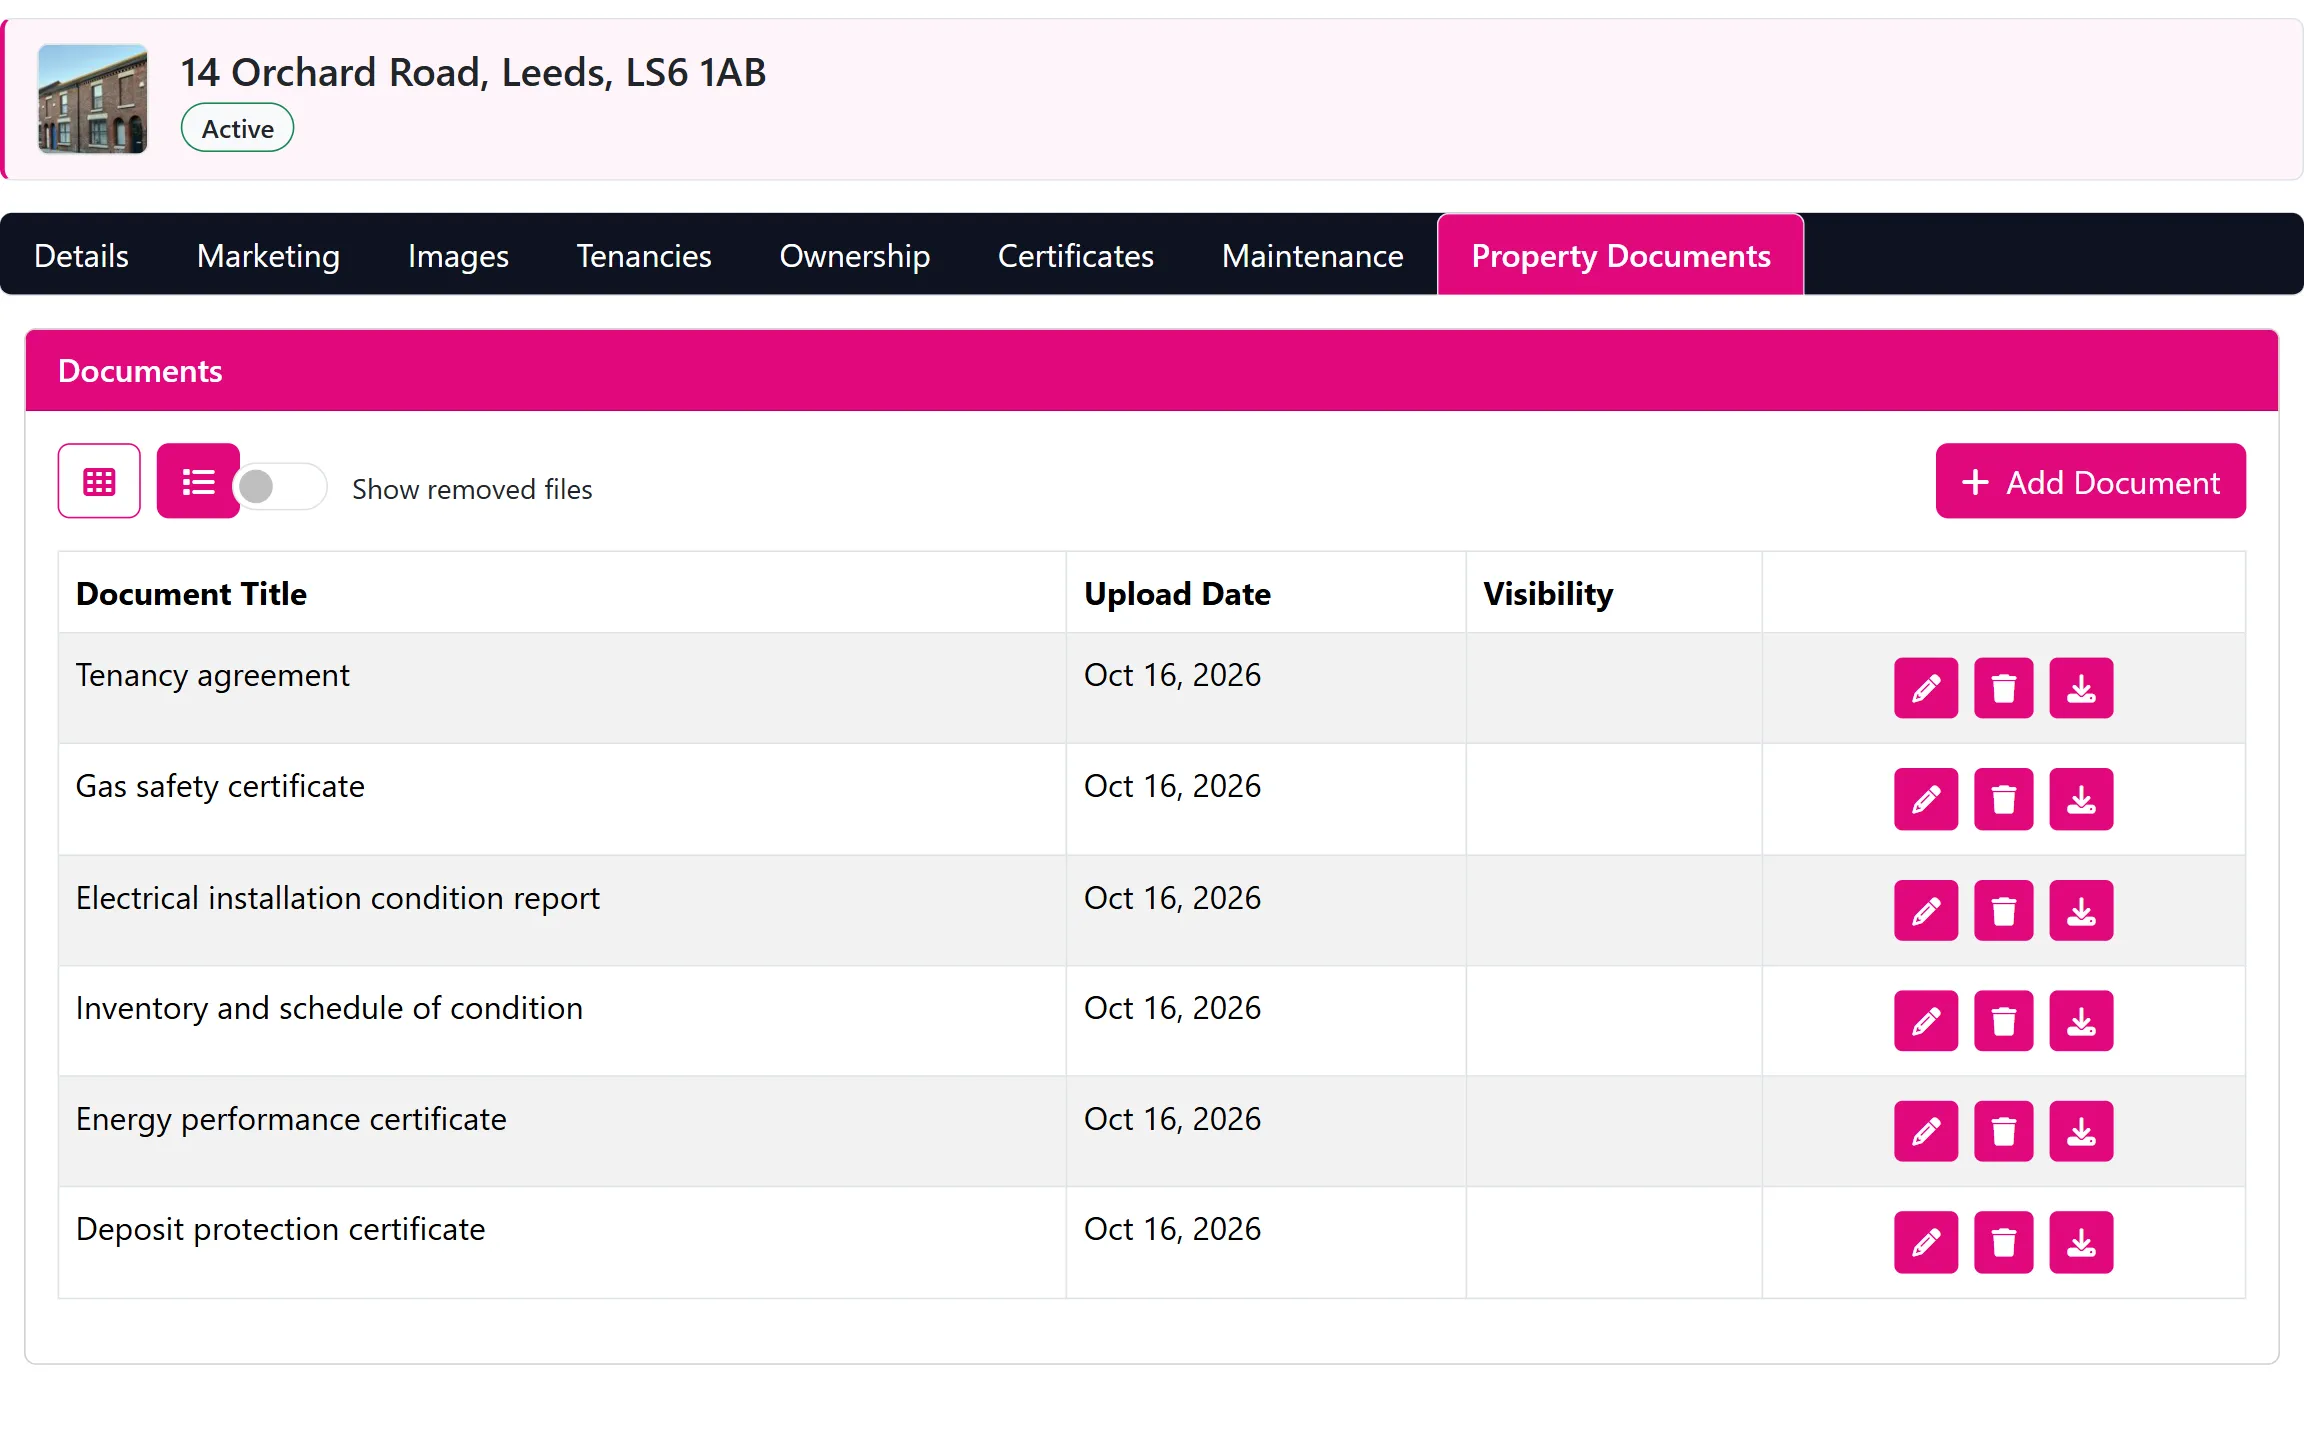The width and height of the screenshot is (2304, 1440).
Task: Click the address 14 Orchard Road heading
Action: (473, 72)
